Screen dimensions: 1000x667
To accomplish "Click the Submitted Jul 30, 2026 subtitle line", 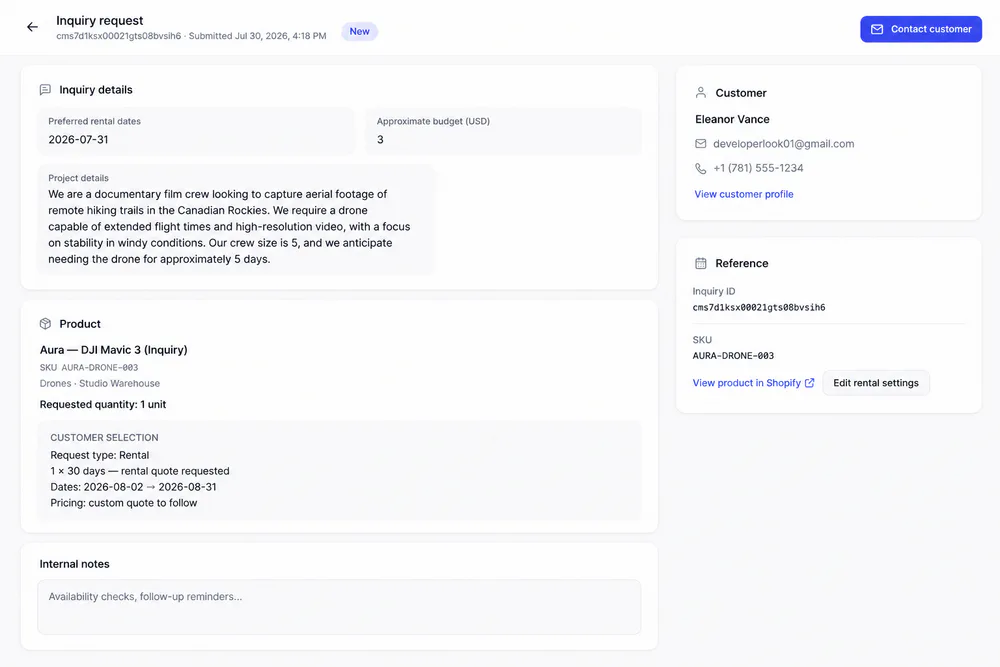I will pos(191,36).
